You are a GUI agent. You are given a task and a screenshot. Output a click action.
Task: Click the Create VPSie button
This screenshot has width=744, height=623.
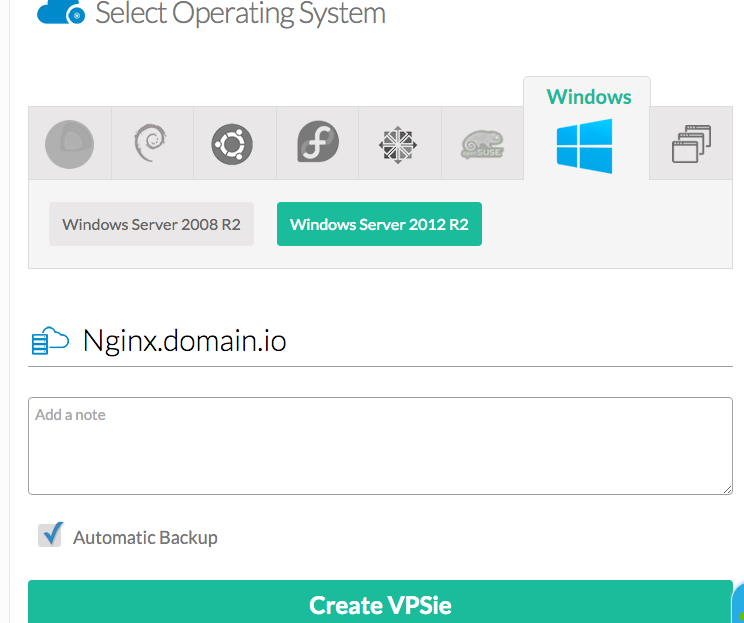pyautogui.click(x=380, y=602)
